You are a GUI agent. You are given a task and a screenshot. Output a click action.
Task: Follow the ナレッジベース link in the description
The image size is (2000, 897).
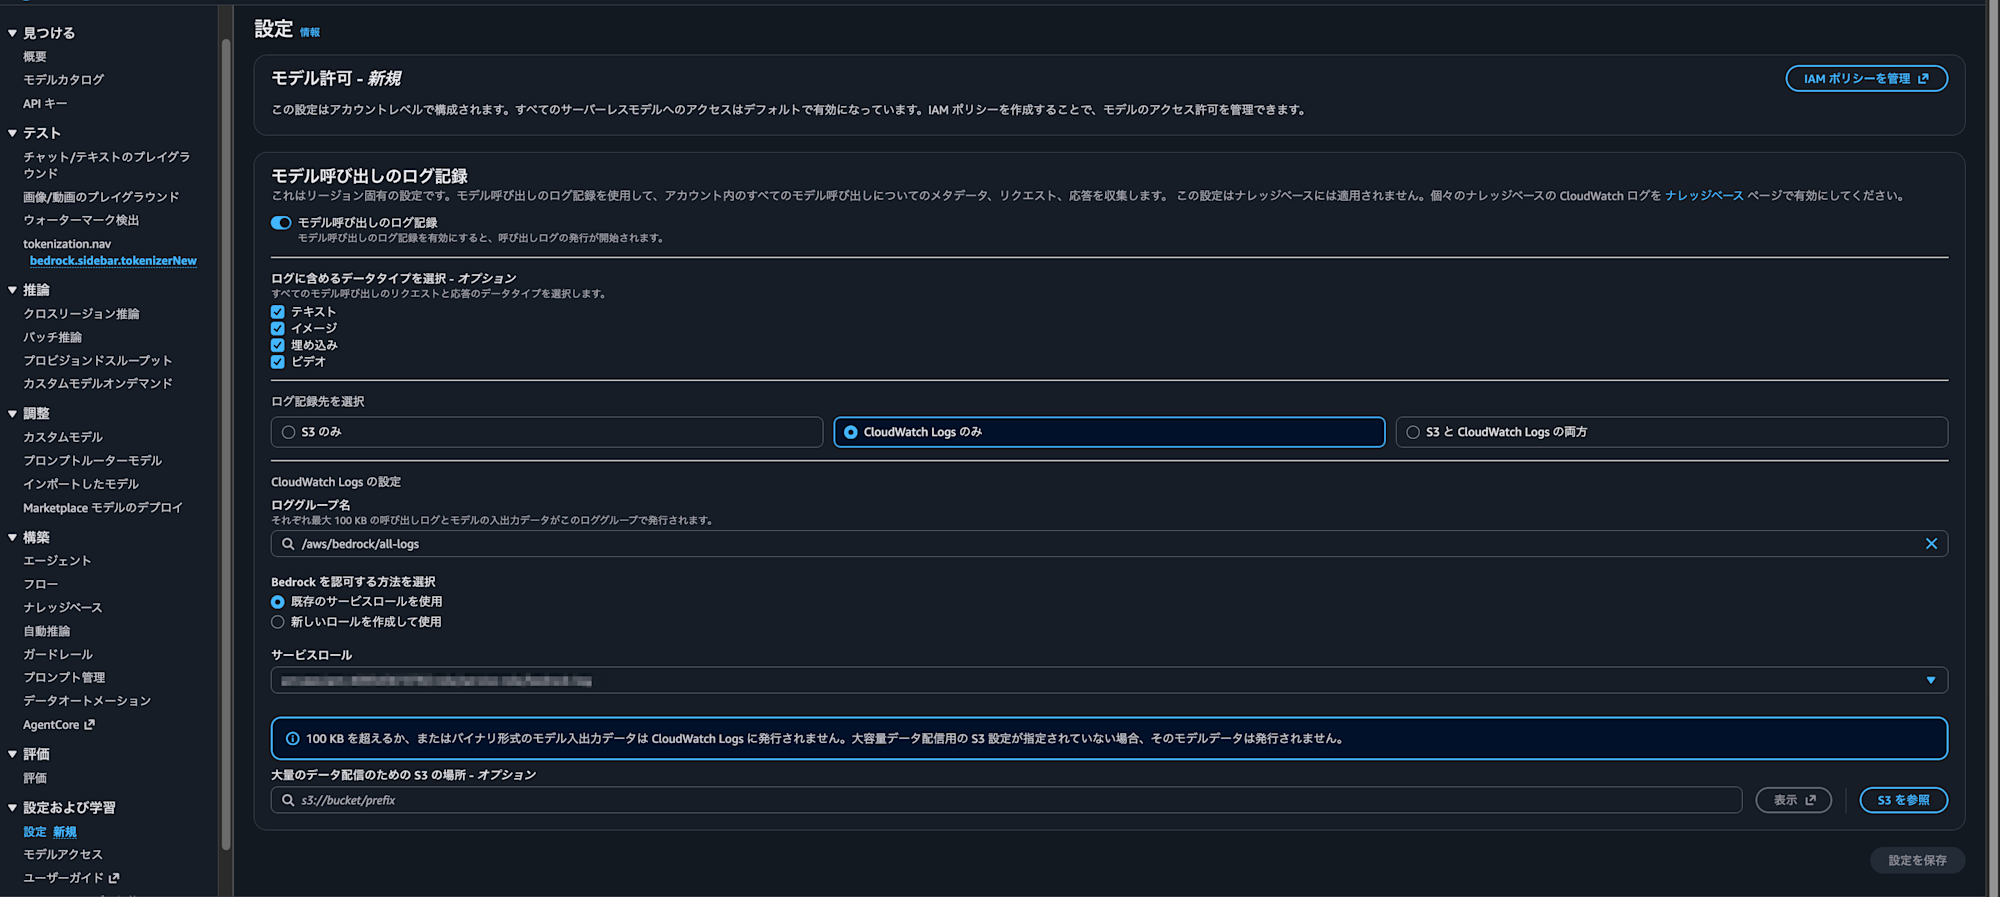click(x=1704, y=196)
